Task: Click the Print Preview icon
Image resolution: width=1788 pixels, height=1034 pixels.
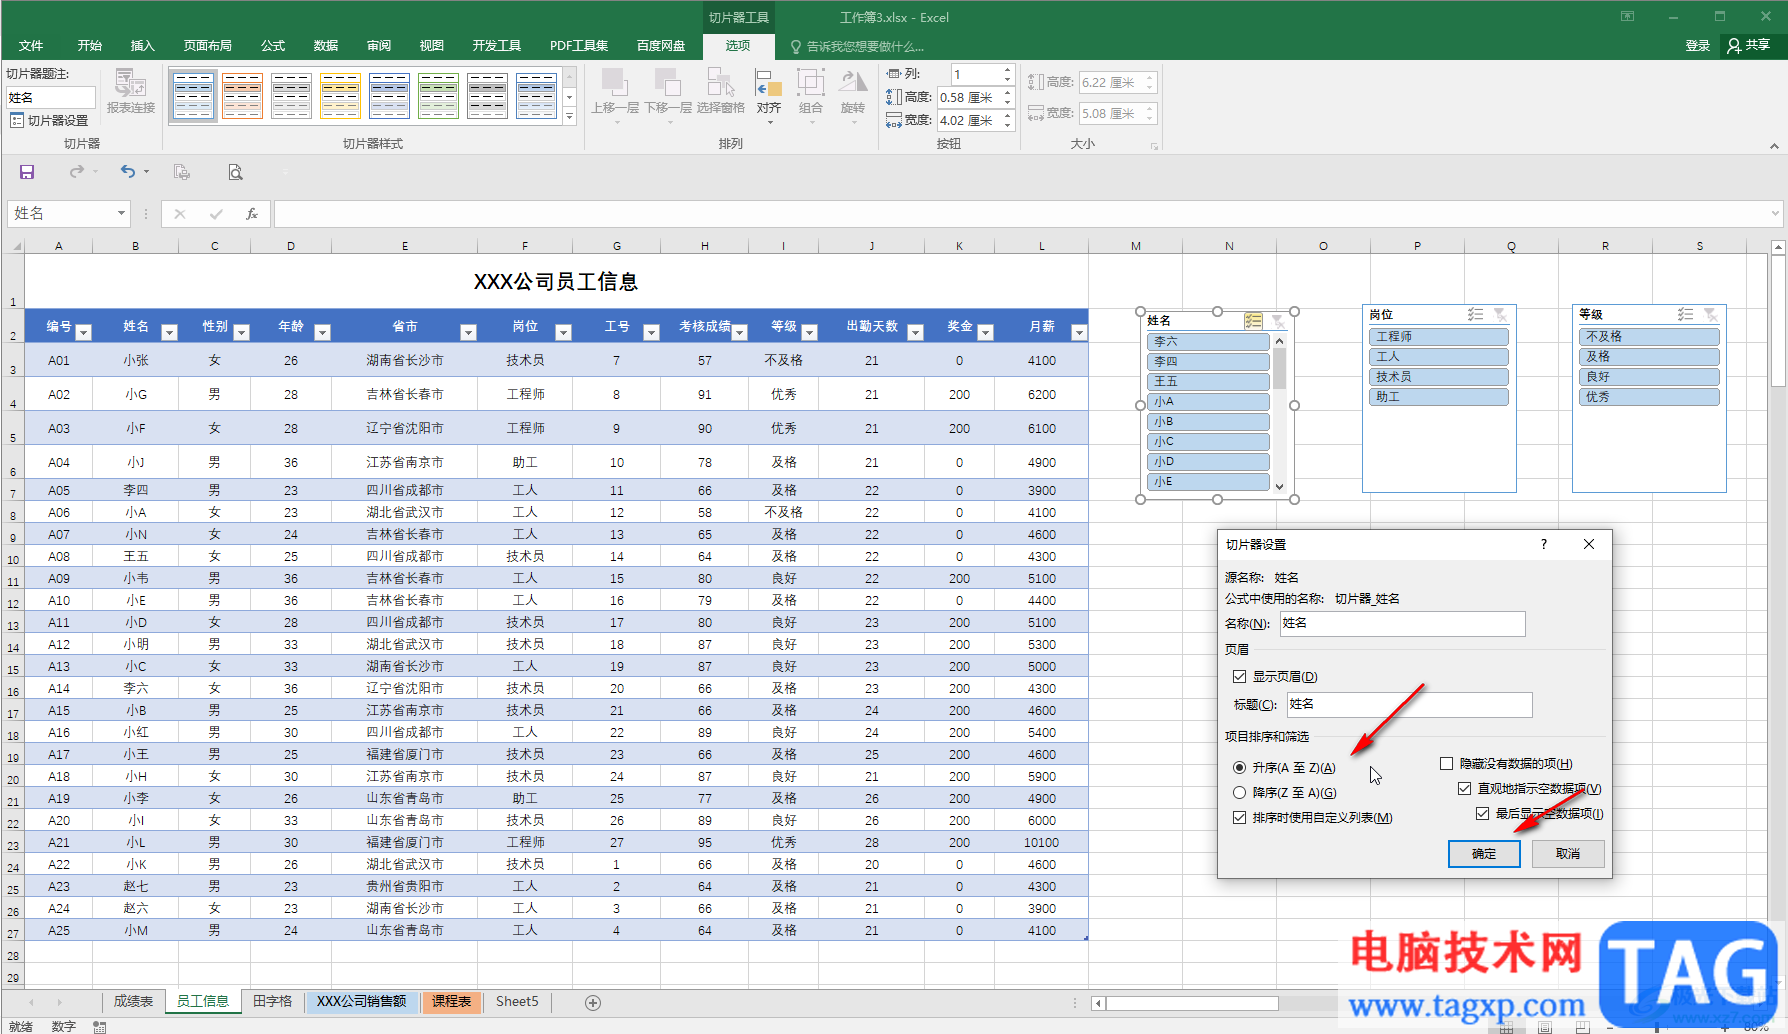Action: [235, 172]
